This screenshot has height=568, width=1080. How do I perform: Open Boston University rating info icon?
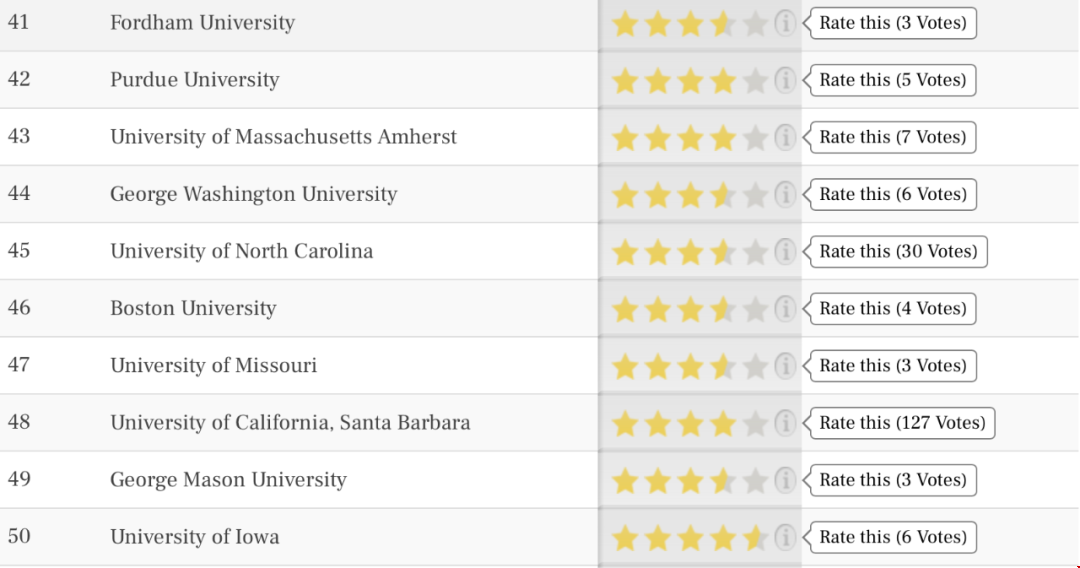pos(785,309)
